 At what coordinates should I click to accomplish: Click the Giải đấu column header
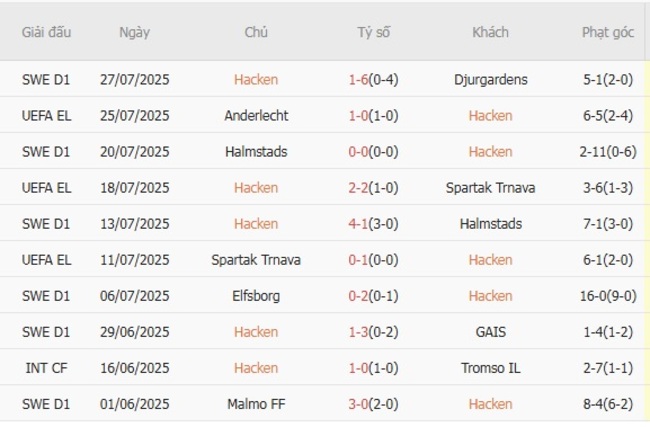(x=47, y=32)
